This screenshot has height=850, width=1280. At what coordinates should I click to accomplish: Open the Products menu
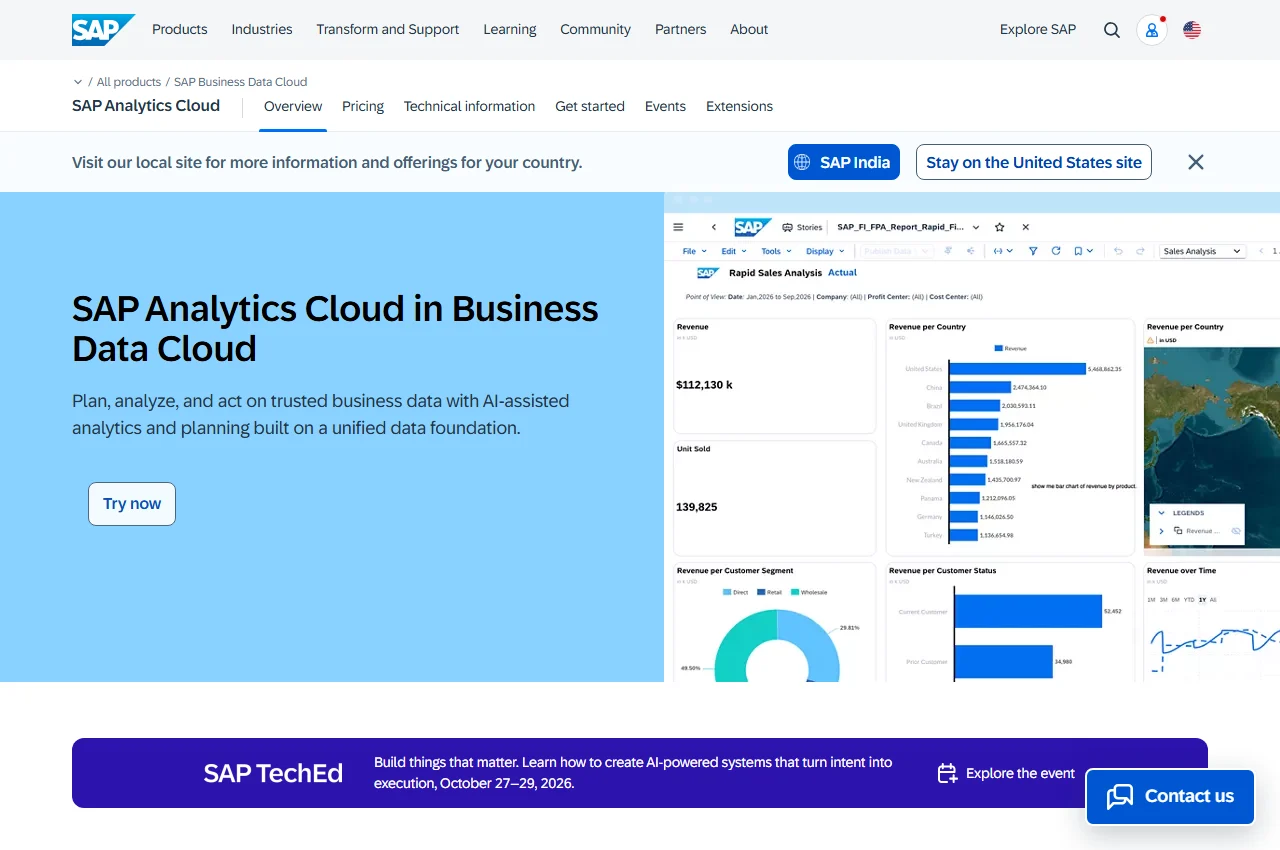(x=180, y=30)
